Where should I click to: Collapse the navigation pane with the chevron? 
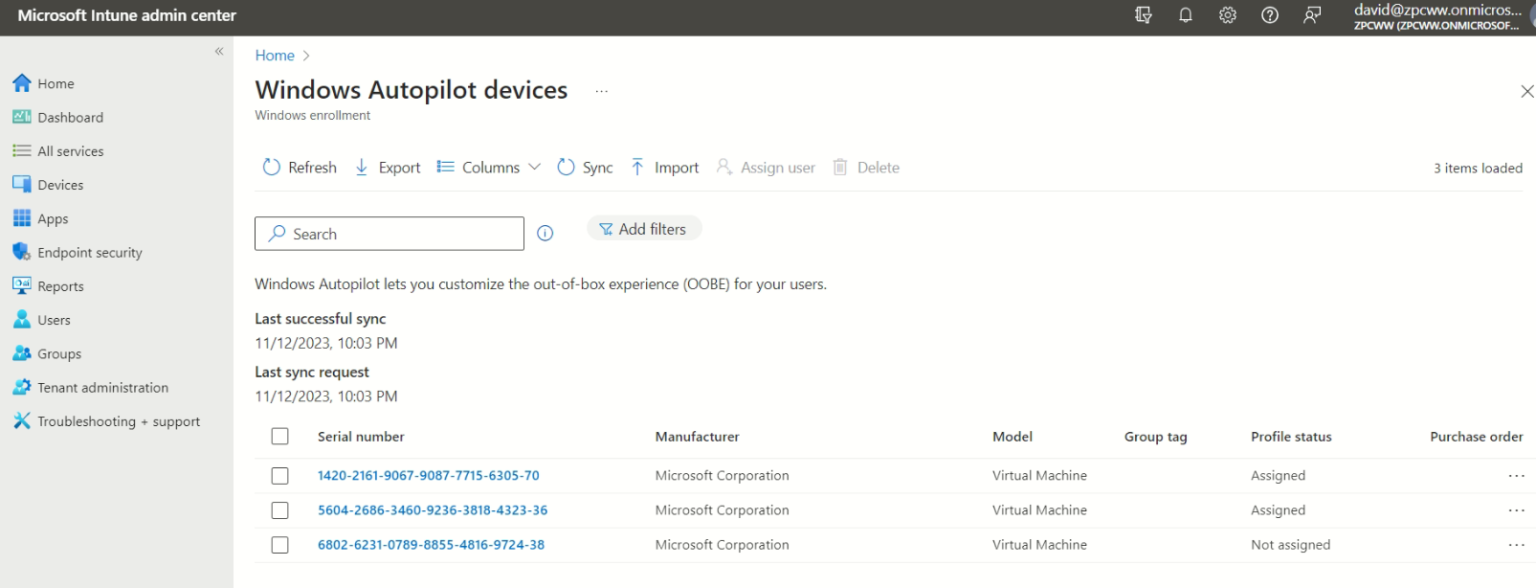pos(218,51)
